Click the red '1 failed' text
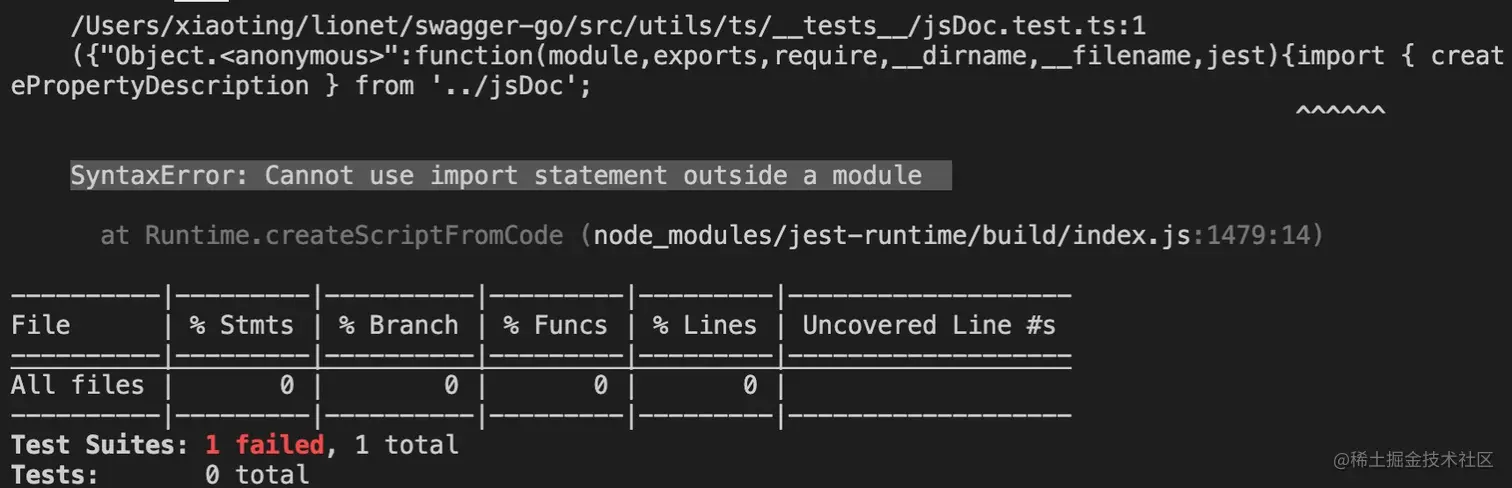Viewport: 1512px width, 488px height. [x=264, y=444]
